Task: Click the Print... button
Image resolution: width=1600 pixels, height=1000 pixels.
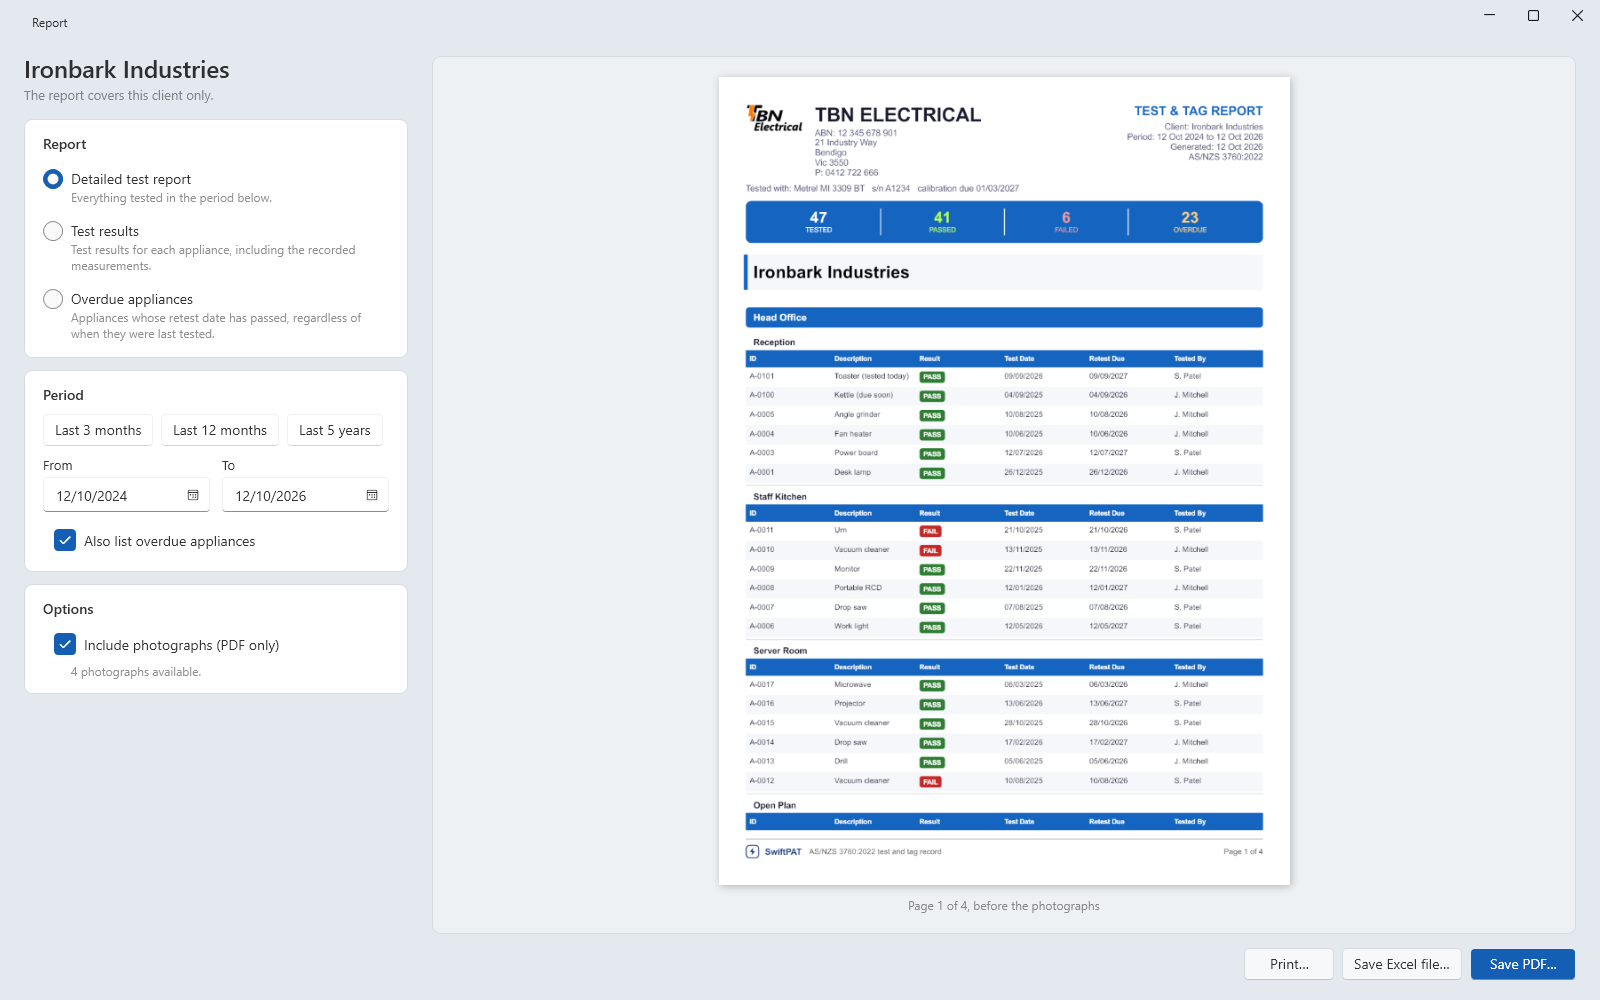Action: point(1289,964)
